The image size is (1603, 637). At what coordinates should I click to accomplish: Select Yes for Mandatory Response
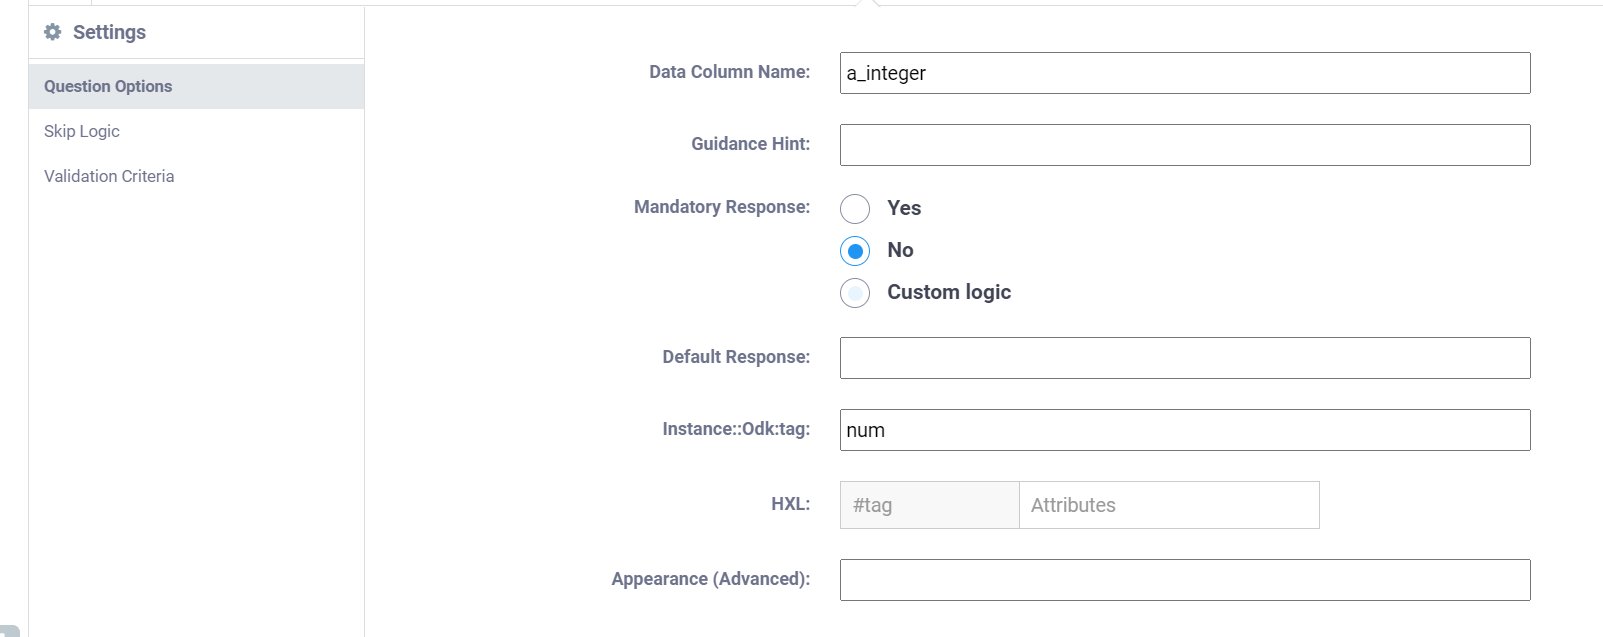click(855, 208)
